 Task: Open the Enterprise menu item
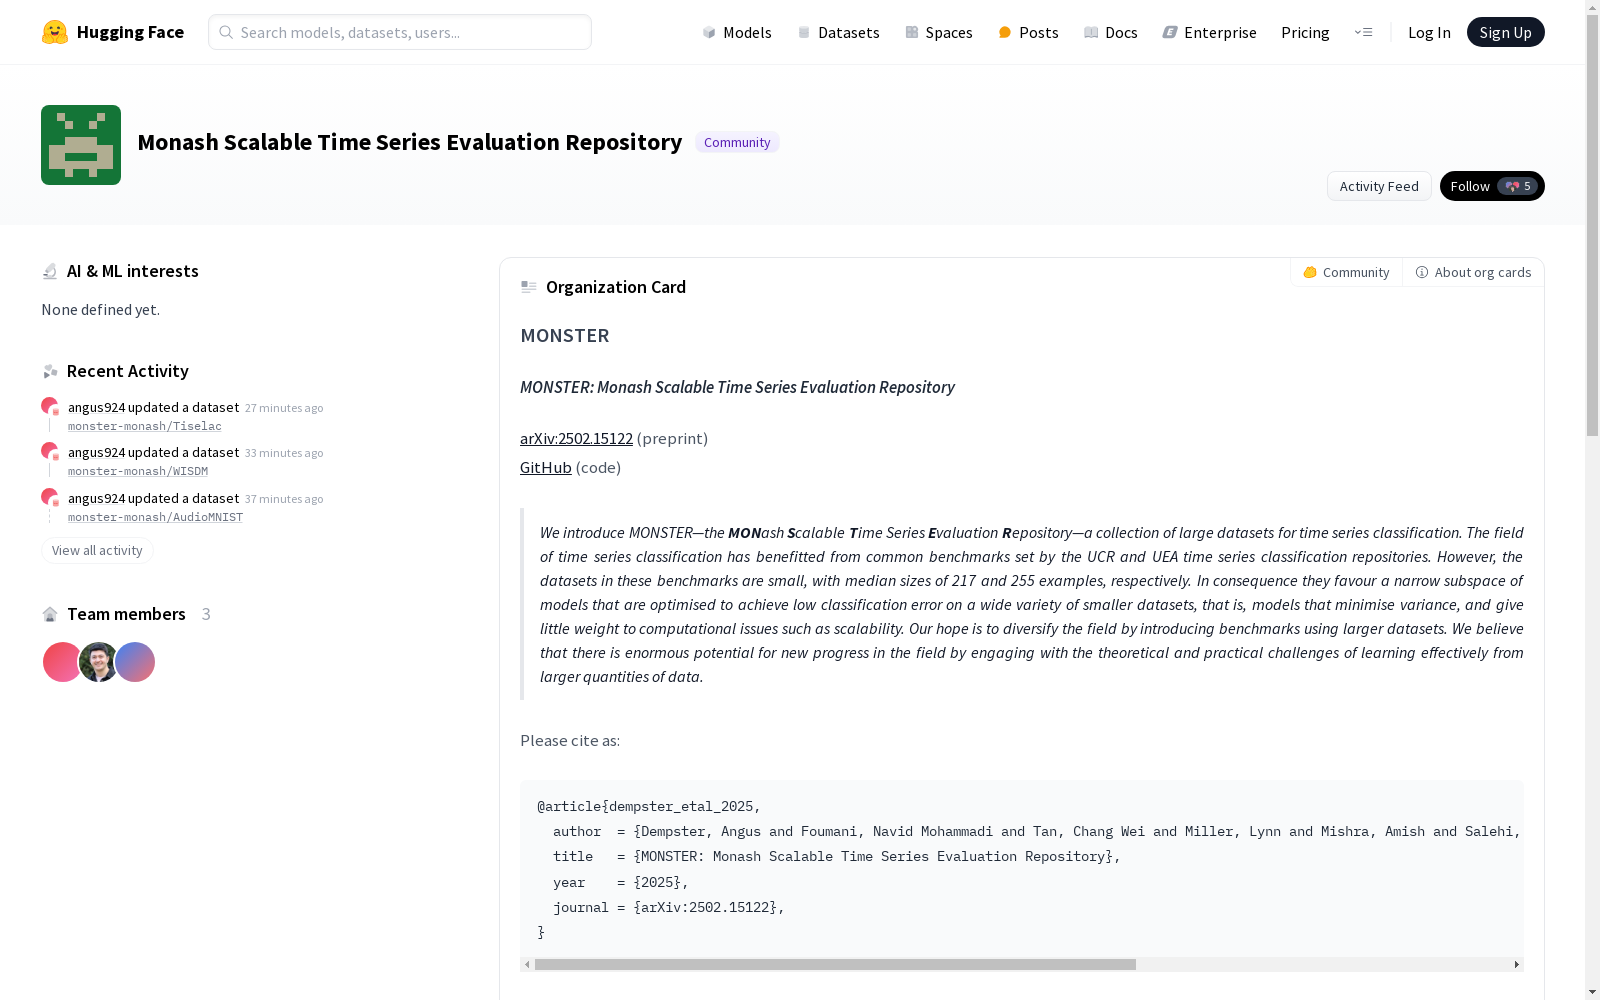(1209, 32)
